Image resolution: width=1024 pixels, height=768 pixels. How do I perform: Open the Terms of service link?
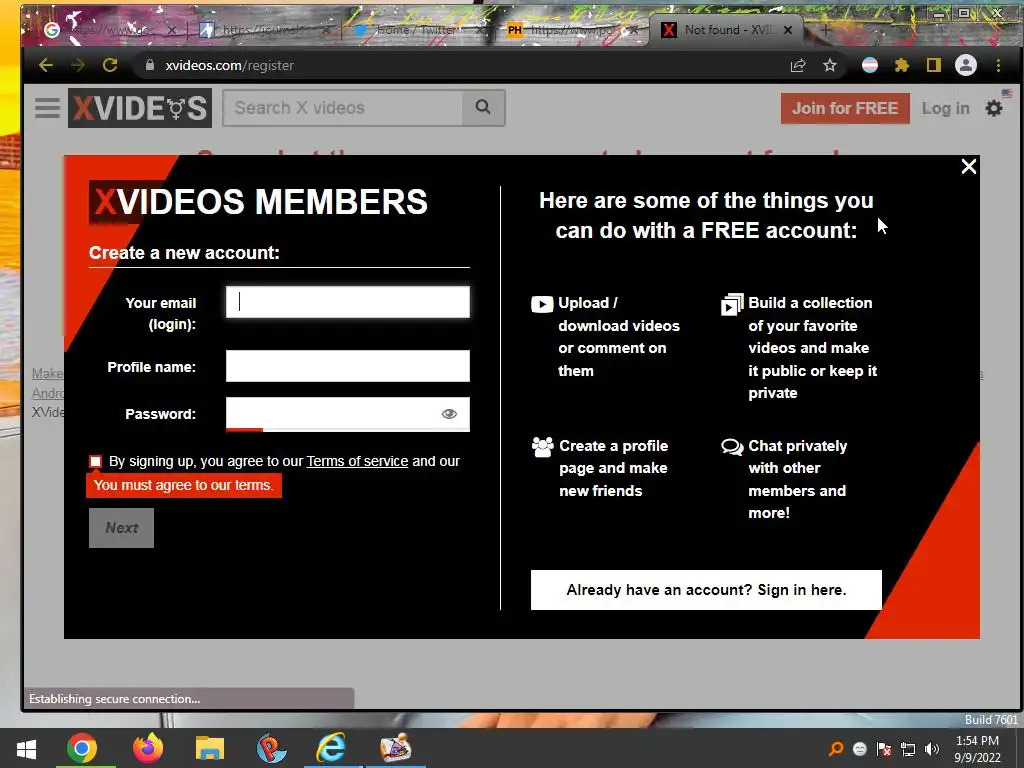point(357,461)
